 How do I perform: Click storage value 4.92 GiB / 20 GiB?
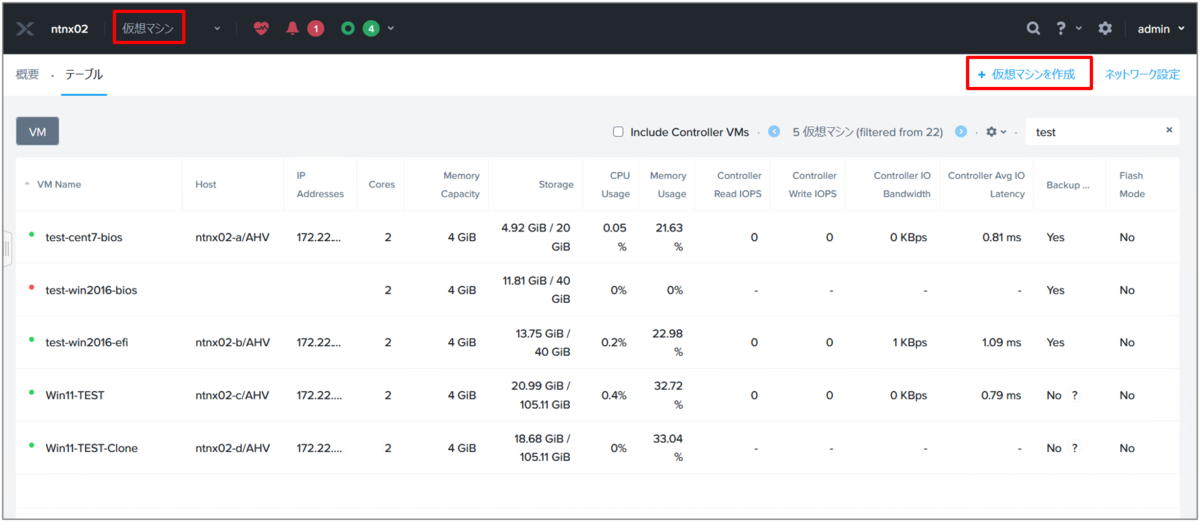pyautogui.click(x=538, y=237)
